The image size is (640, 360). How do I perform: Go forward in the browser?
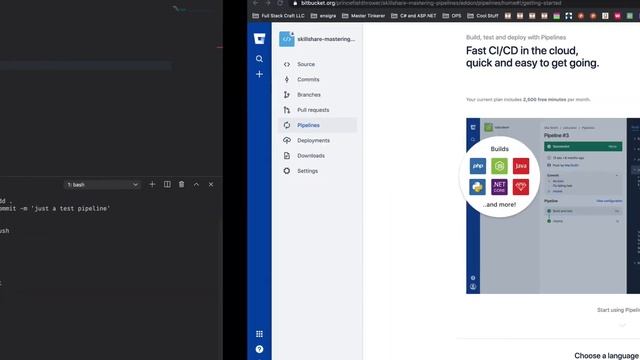268,3
